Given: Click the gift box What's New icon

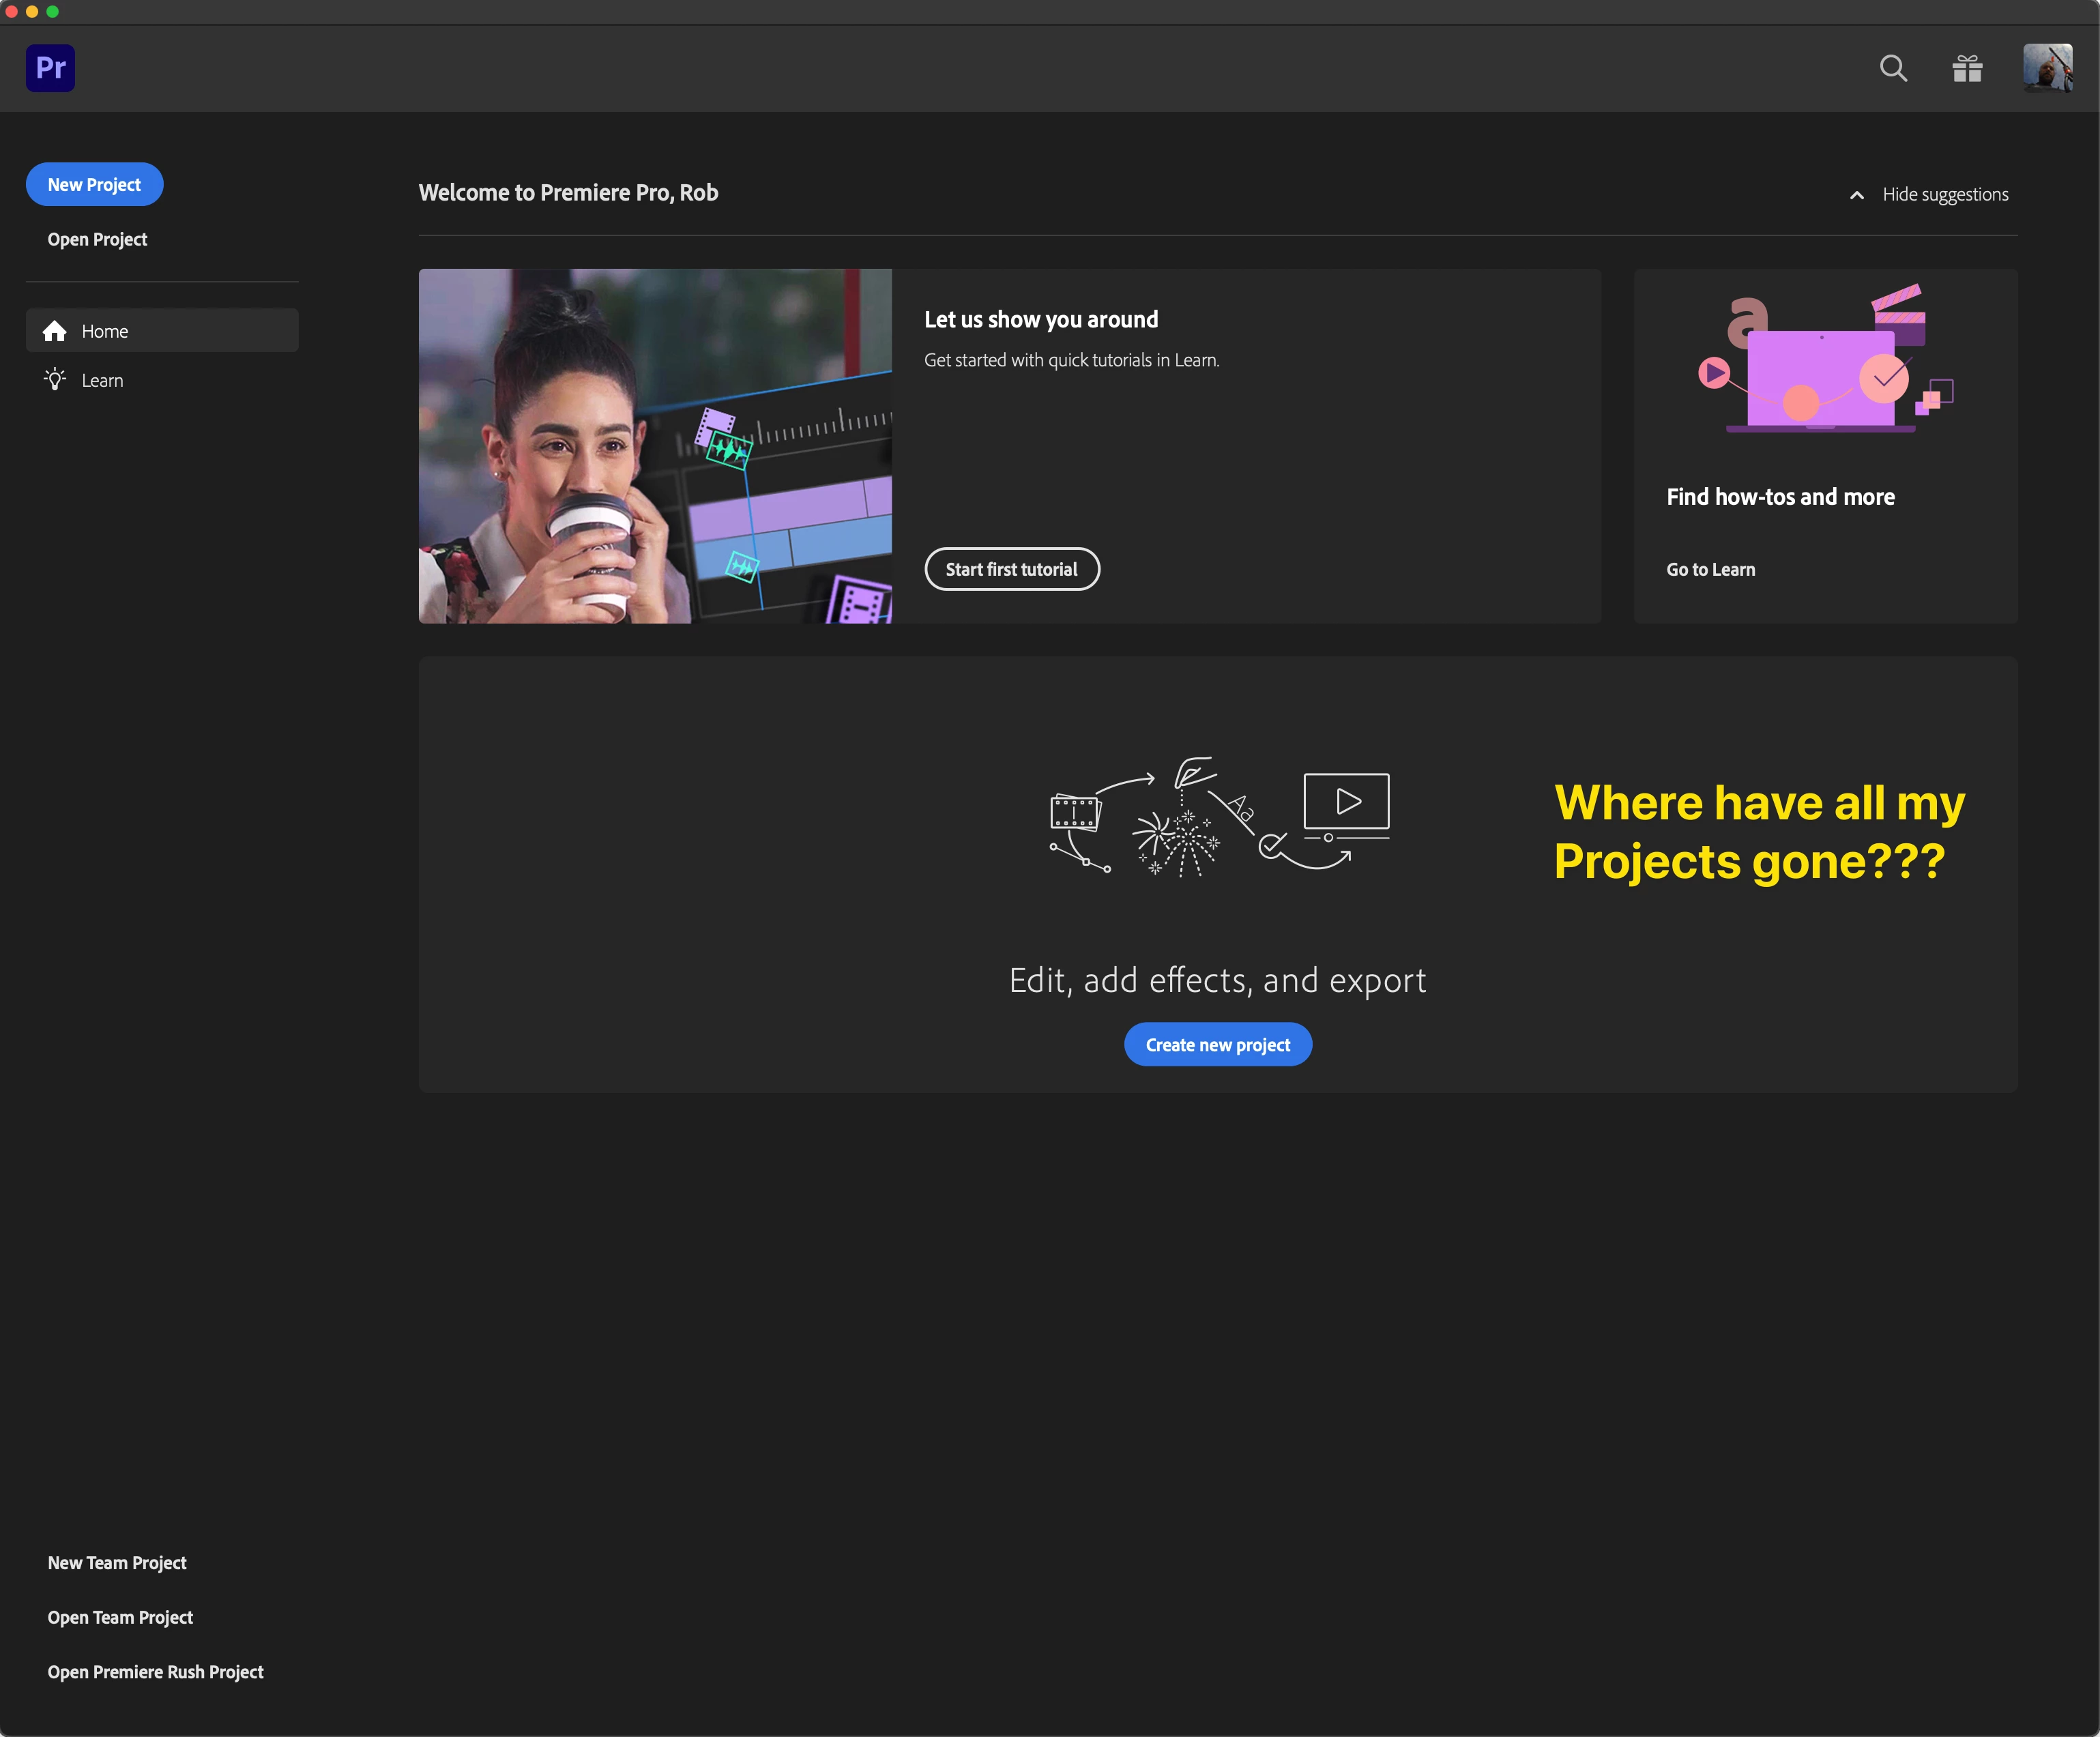Looking at the screenshot, I should (x=1967, y=68).
